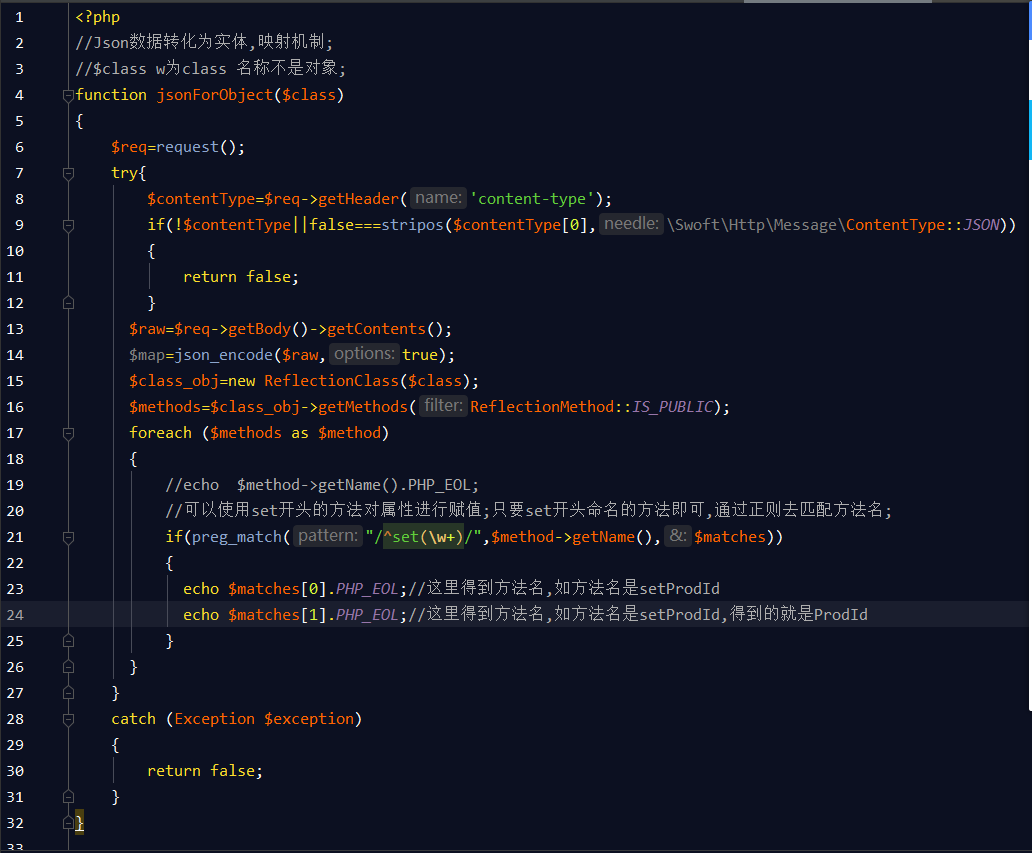Click the 'filter:' parameter hint in getMethods
Viewport: 1032px width, 853px height.
click(443, 406)
